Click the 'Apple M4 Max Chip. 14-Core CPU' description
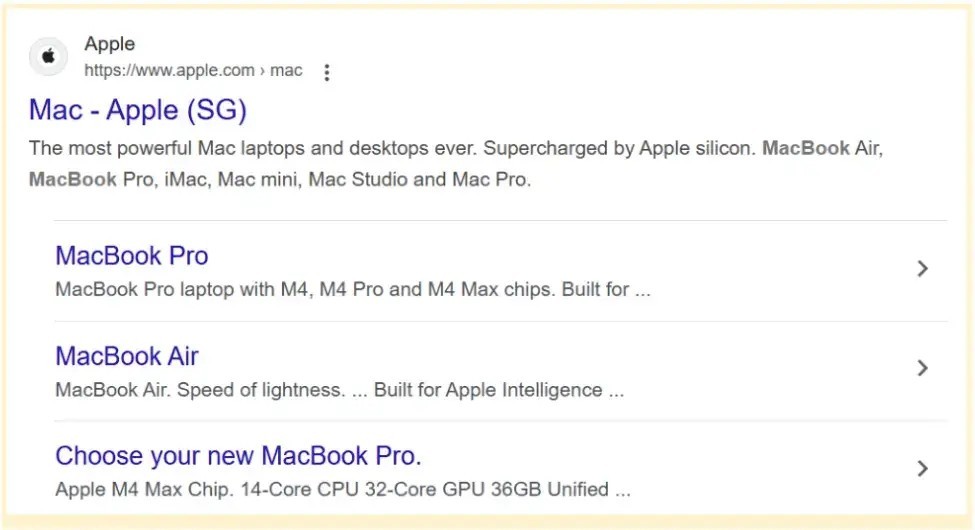This screenshot has height=530, width=975. pos(343,490)
